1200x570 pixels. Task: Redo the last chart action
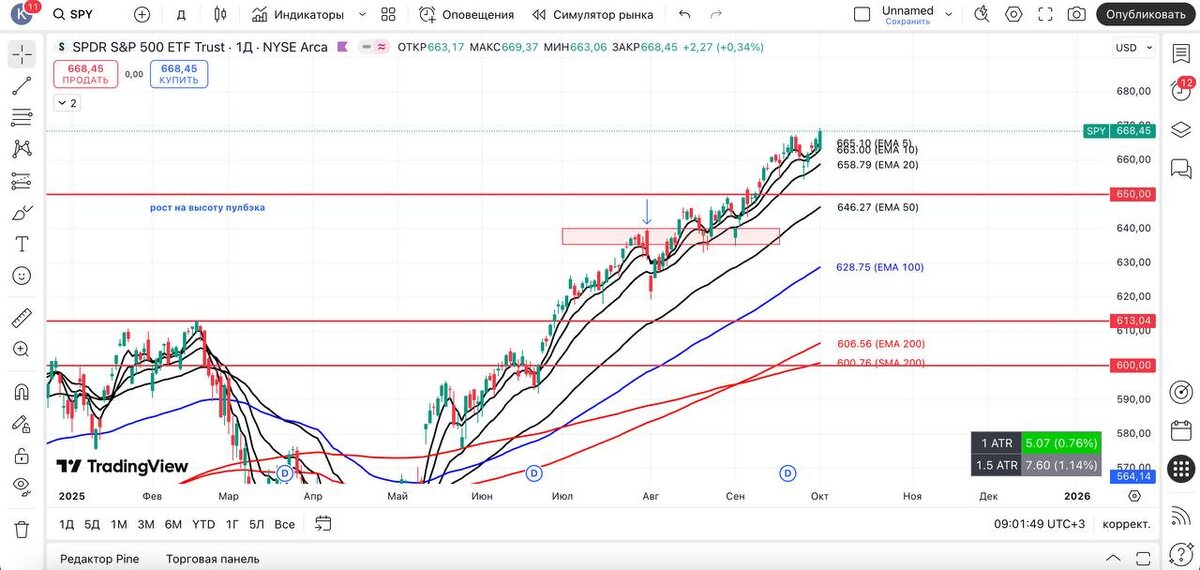tap(716, 14)
